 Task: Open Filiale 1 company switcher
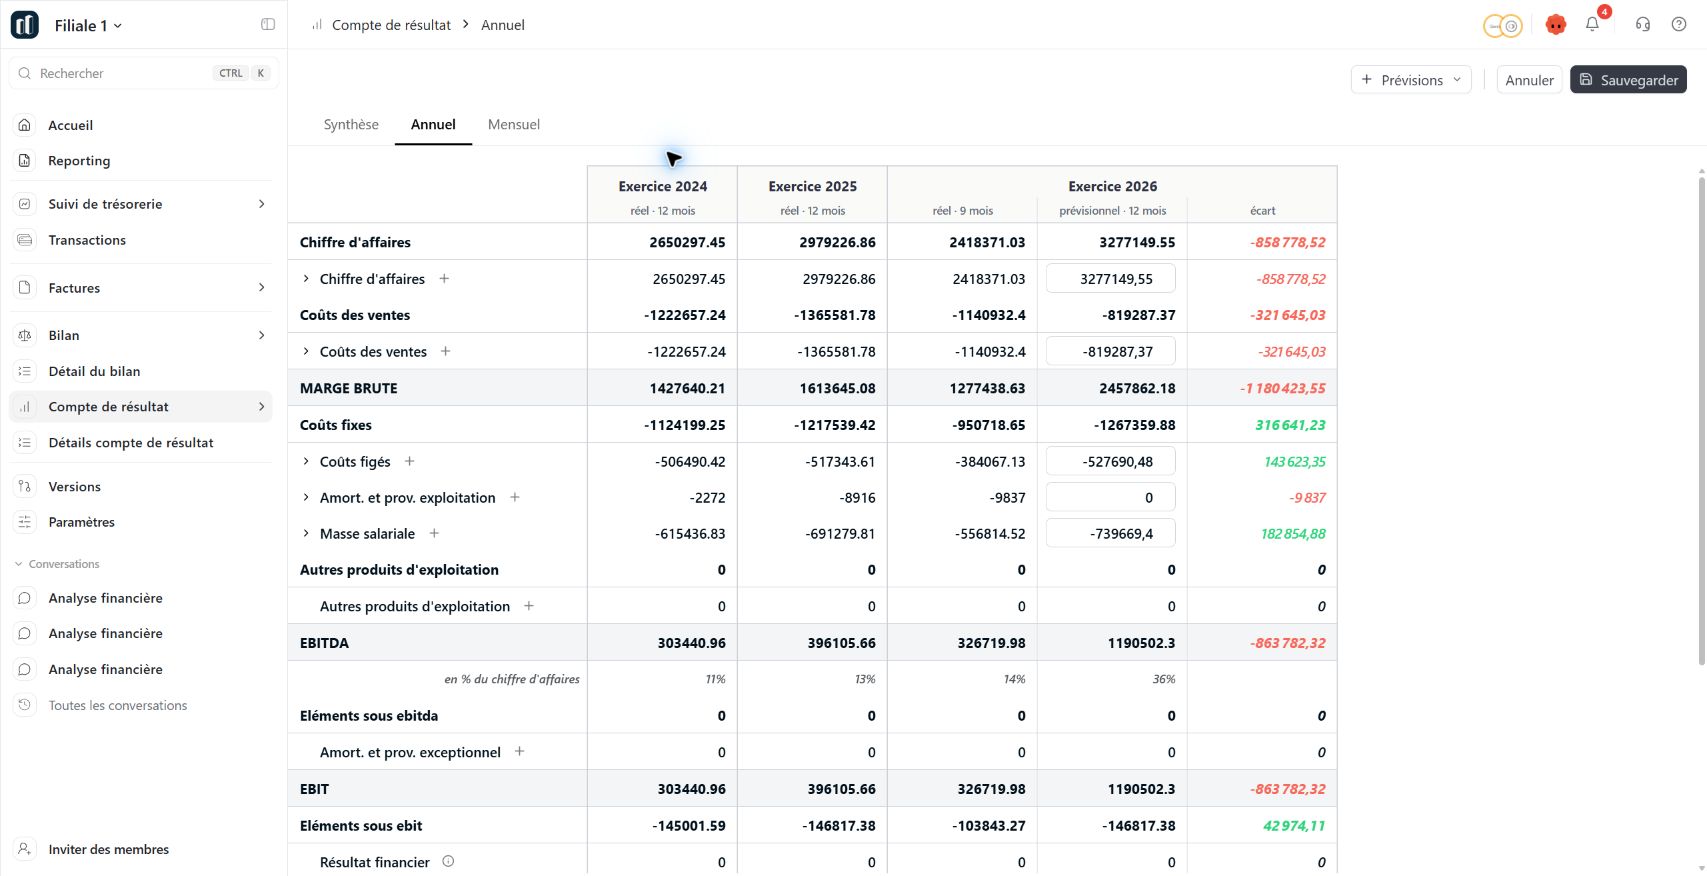point(88,25)
